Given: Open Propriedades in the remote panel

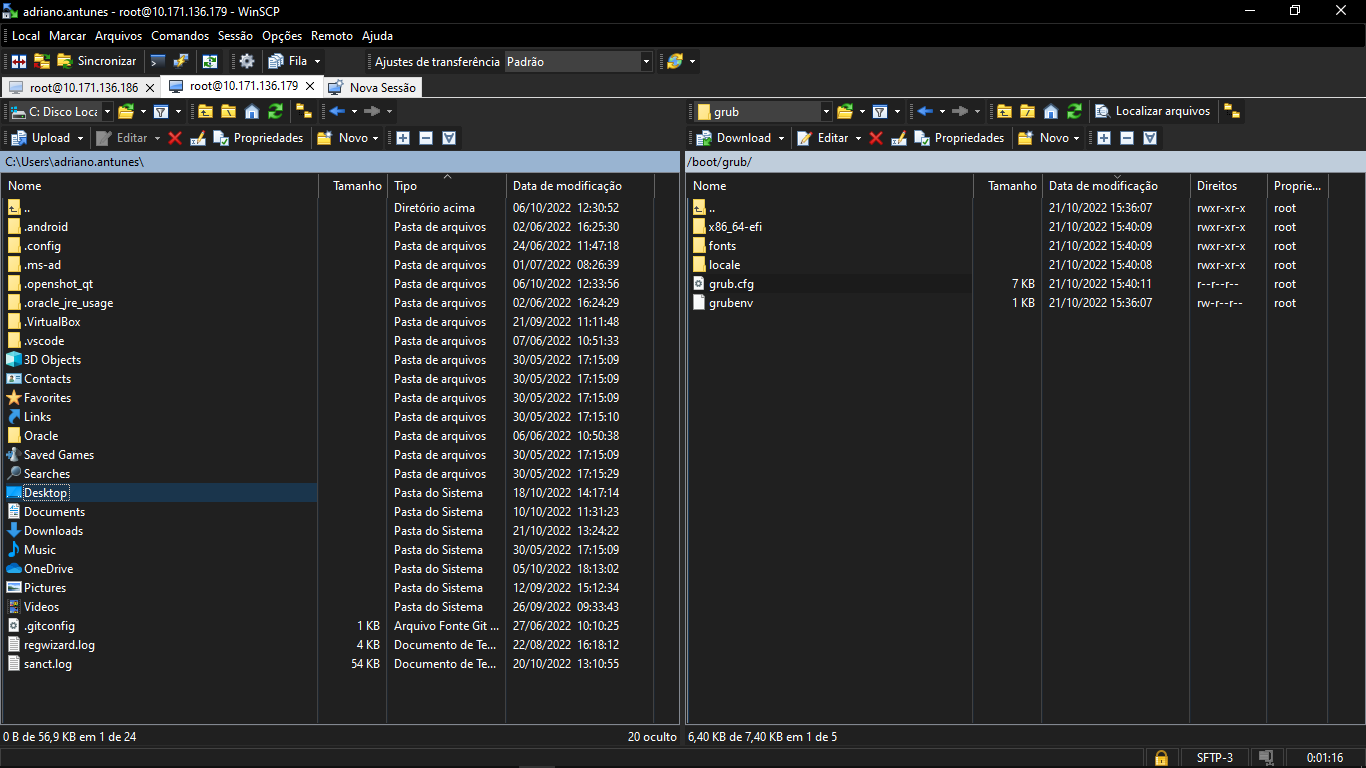Looking at the screenshot, I should coord(959,138).
